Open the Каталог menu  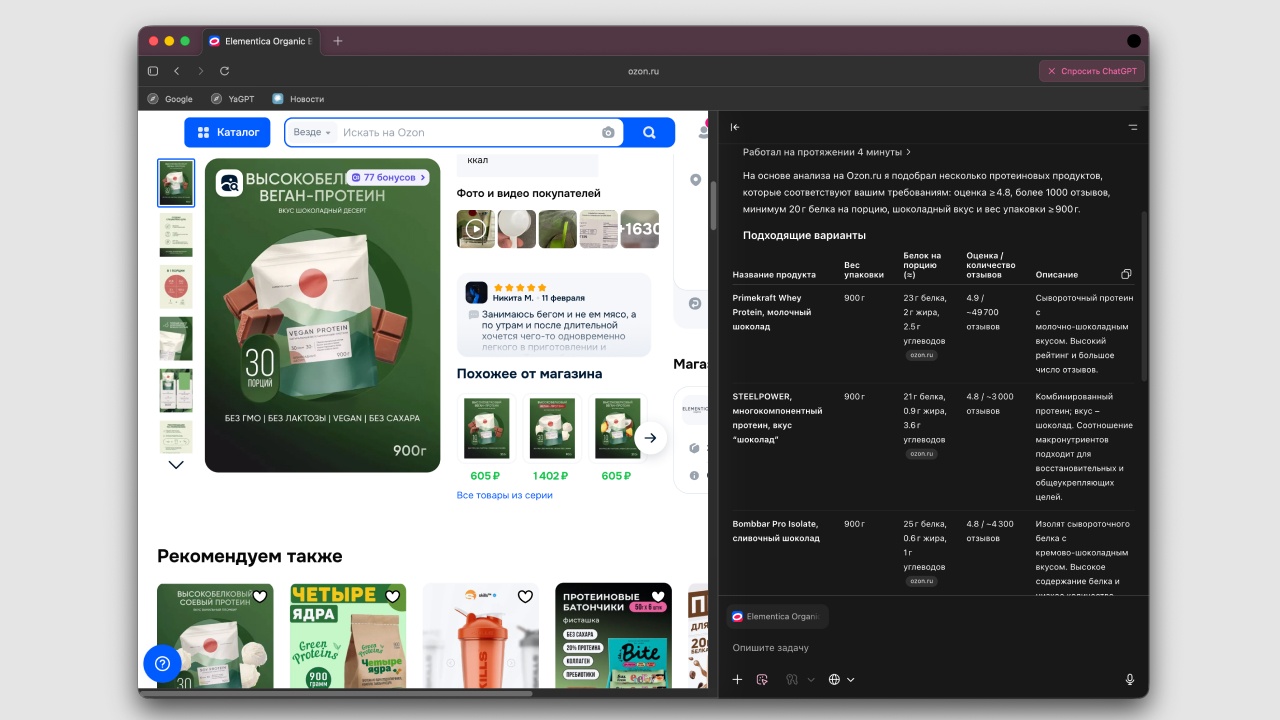click(227, 132)
